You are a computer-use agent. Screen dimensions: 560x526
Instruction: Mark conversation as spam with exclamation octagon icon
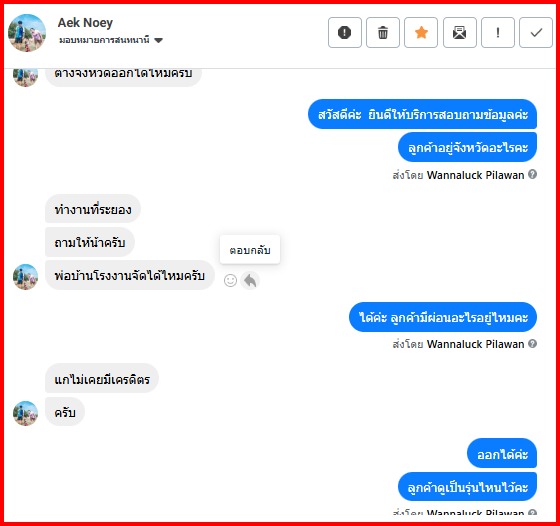point(345,32)
